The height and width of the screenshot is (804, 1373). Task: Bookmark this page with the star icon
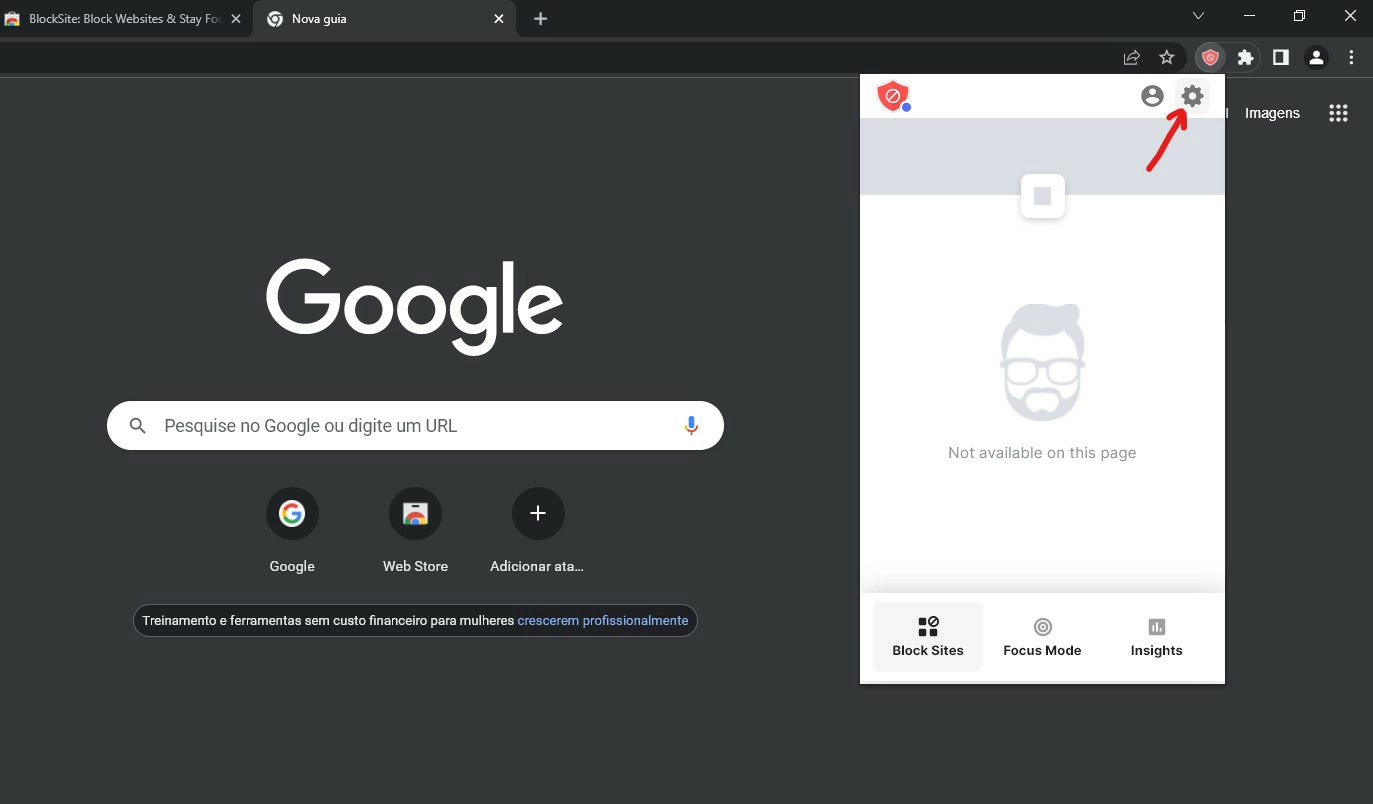pos(1166,58)
